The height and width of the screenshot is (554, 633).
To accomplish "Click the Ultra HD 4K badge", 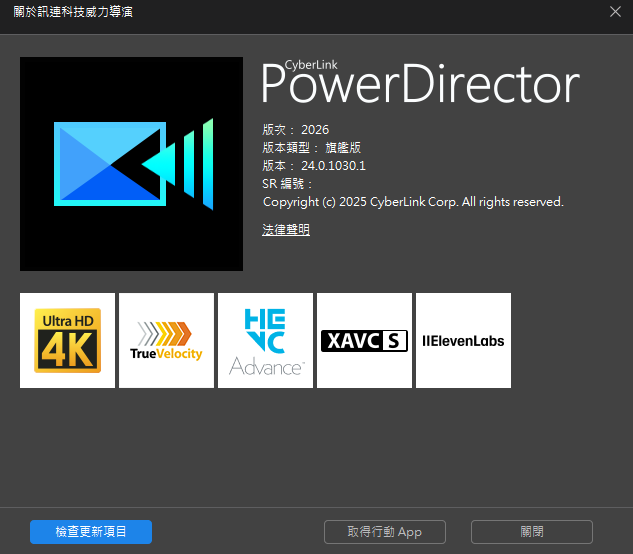I will 67,340.
